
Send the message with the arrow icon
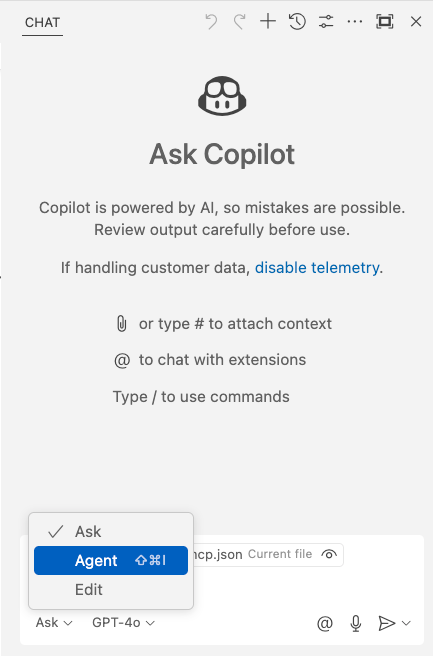[386, 623]
